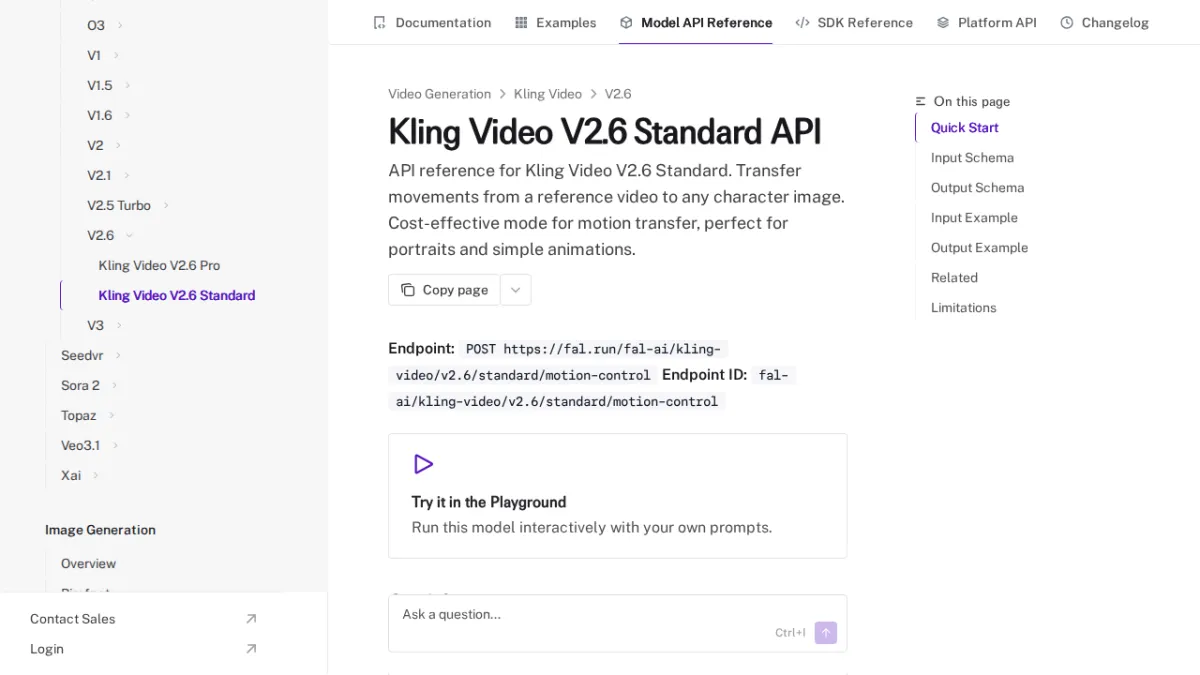
Task: Expand the Topaz chevron
Action: tap(112, 415)
